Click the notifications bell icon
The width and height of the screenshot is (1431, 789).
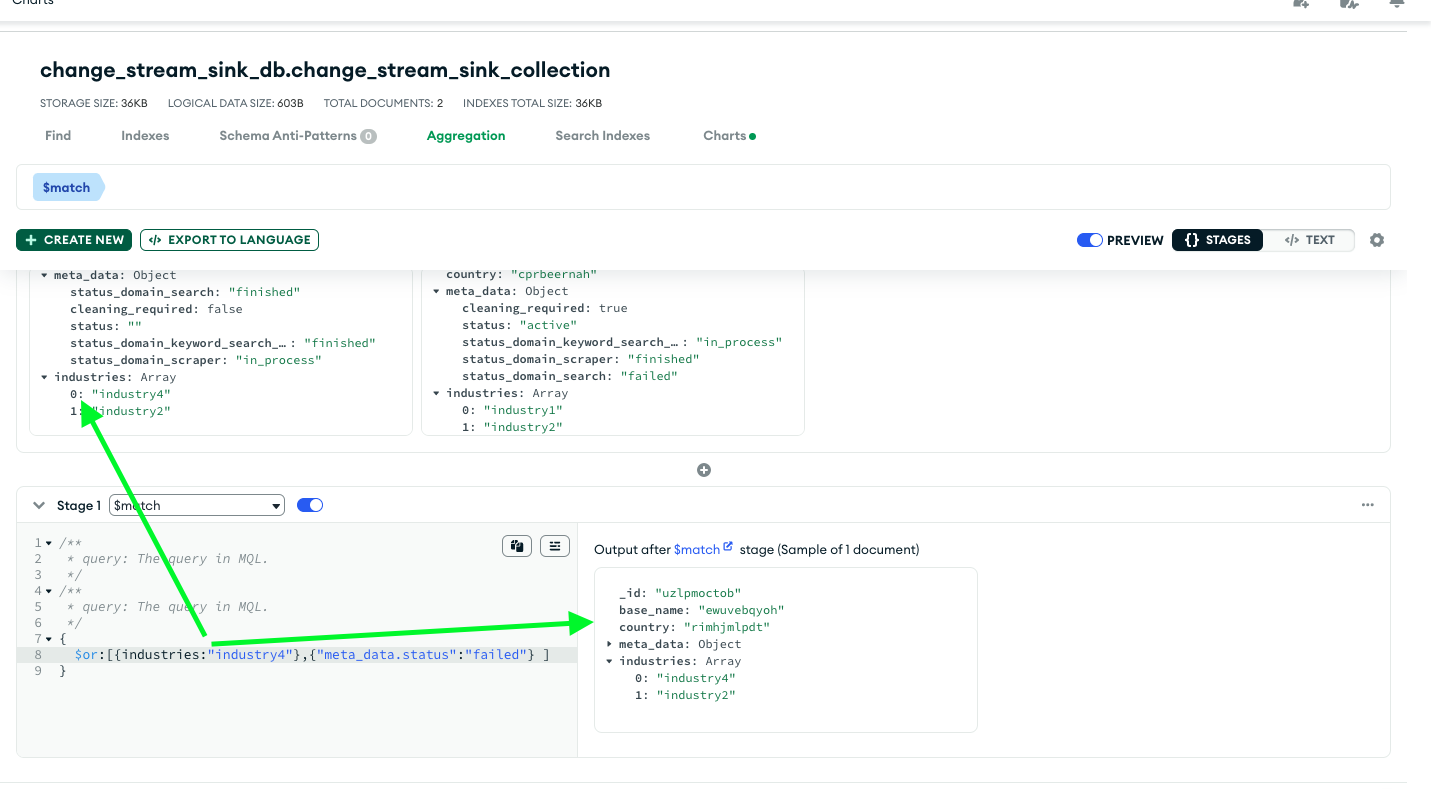point(1397,4)
